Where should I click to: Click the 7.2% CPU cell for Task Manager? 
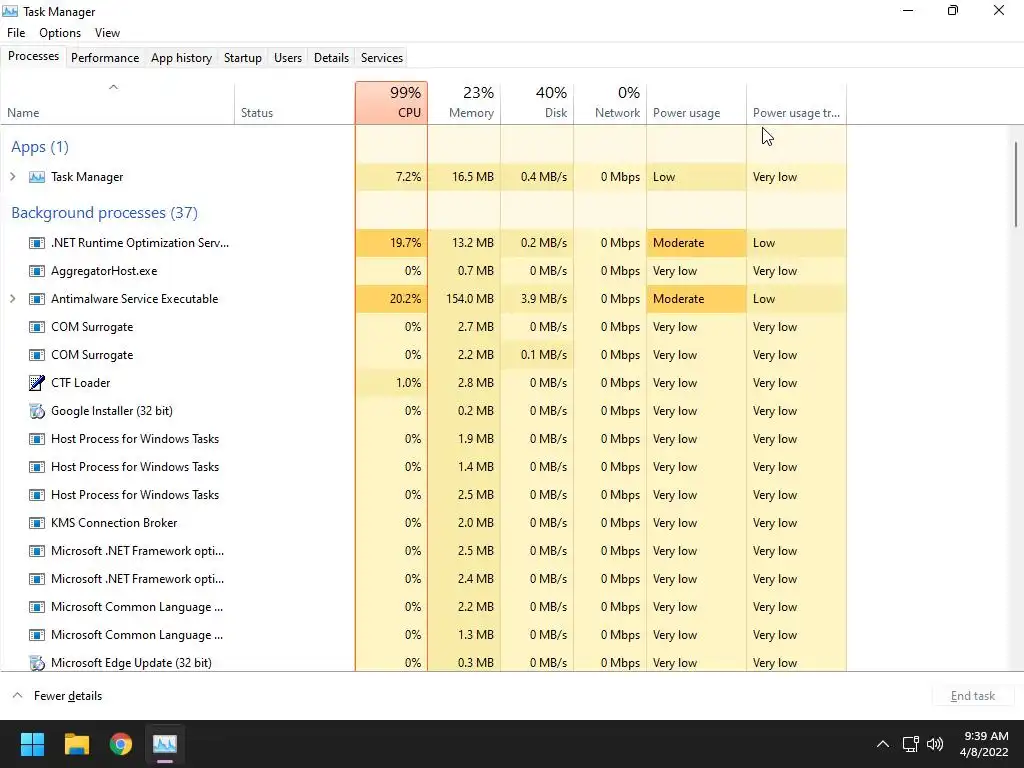coord(392,177)
